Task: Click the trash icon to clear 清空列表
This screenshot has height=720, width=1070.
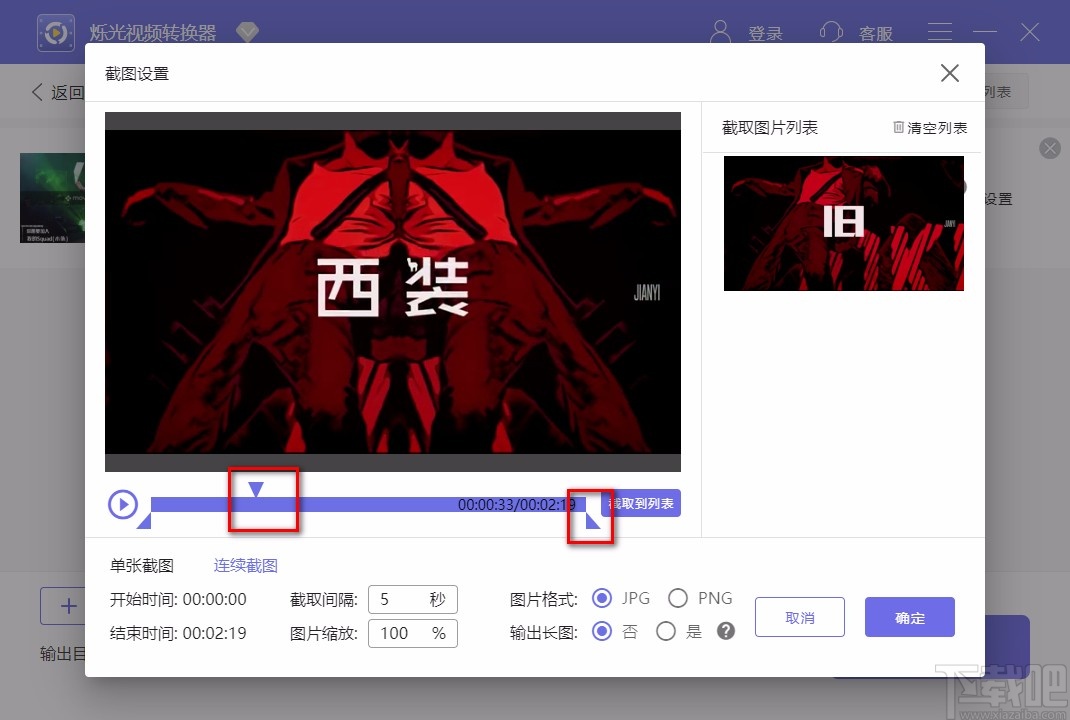Action: pyautogui.click(x=898, y=127)
